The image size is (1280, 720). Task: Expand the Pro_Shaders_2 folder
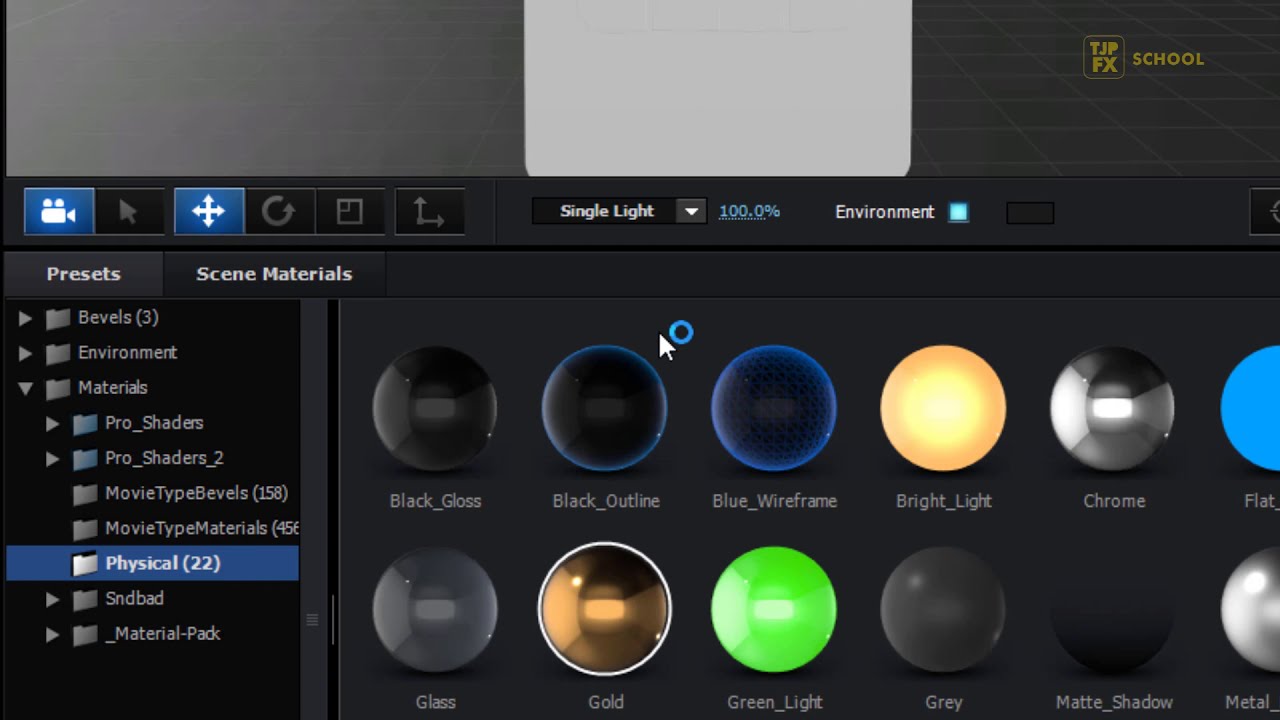tap(52, 458)
